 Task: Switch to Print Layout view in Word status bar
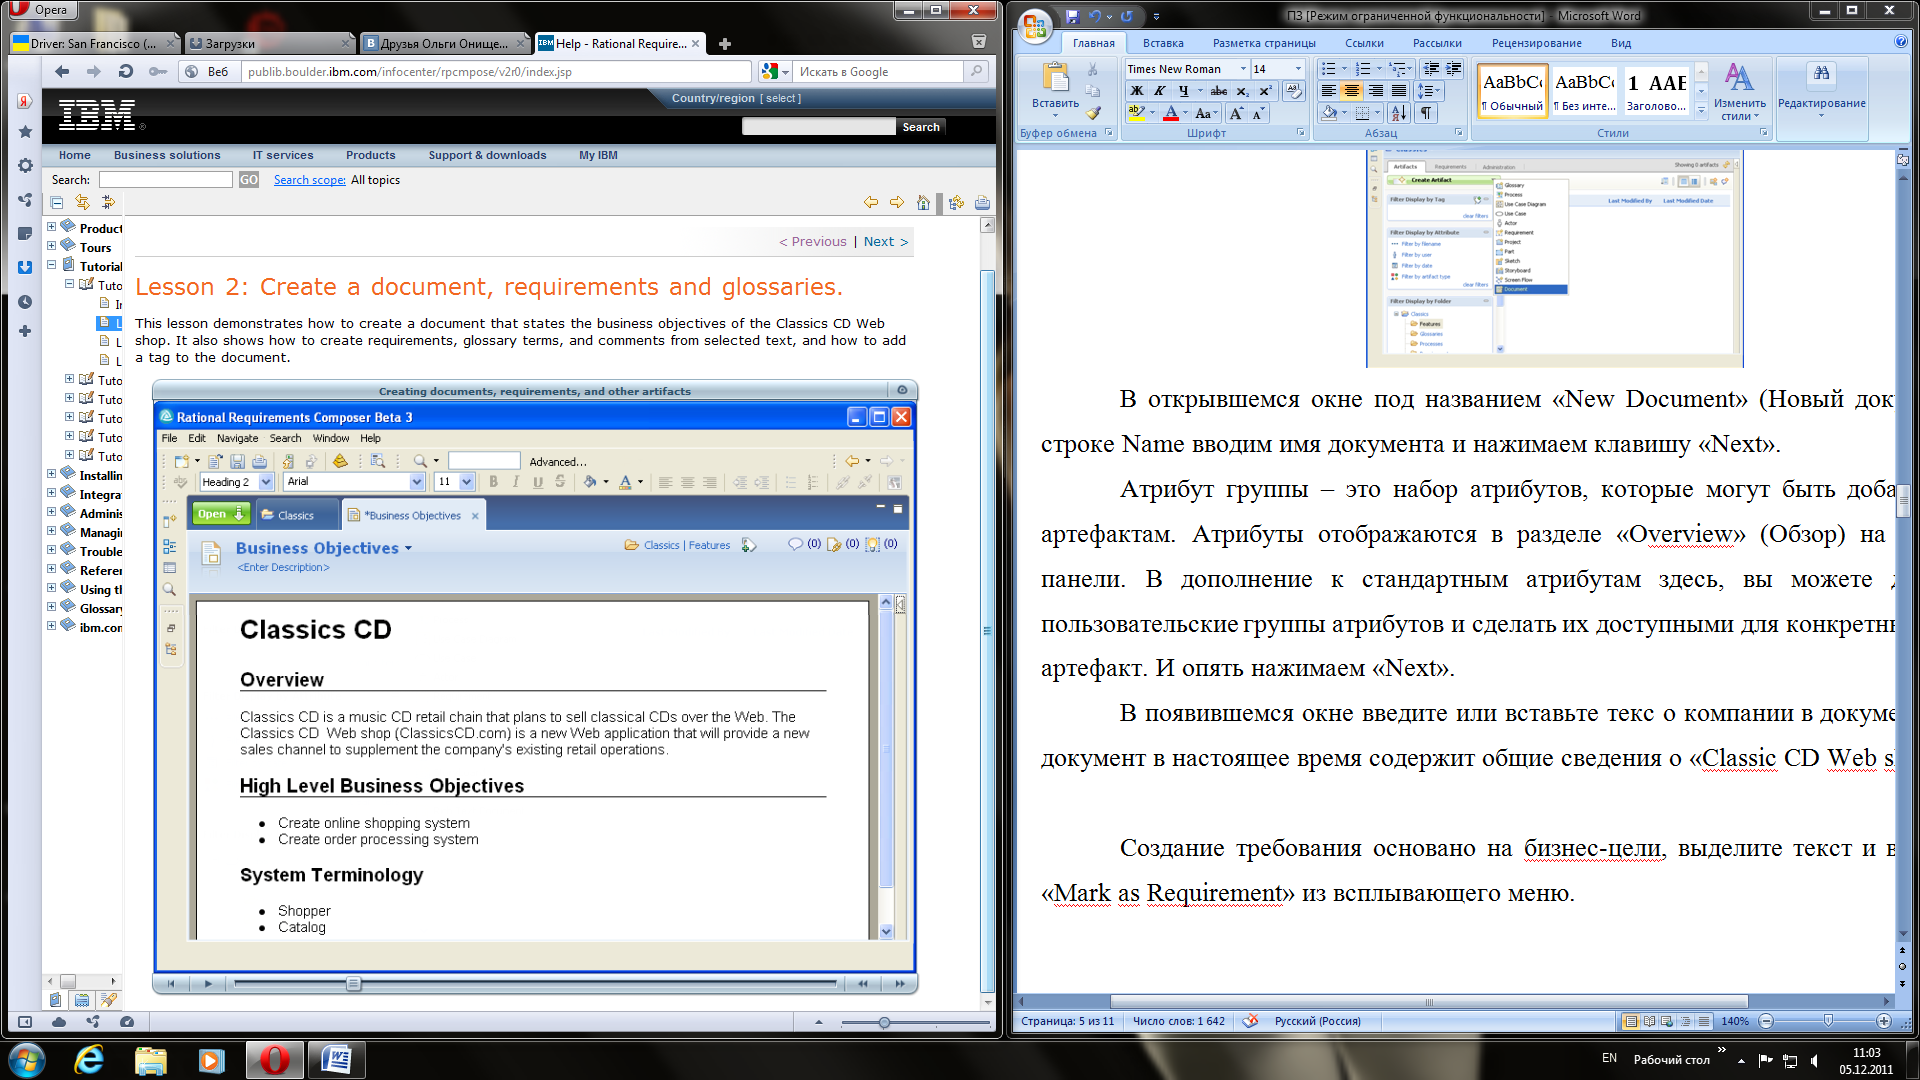pos(1631,1021)
